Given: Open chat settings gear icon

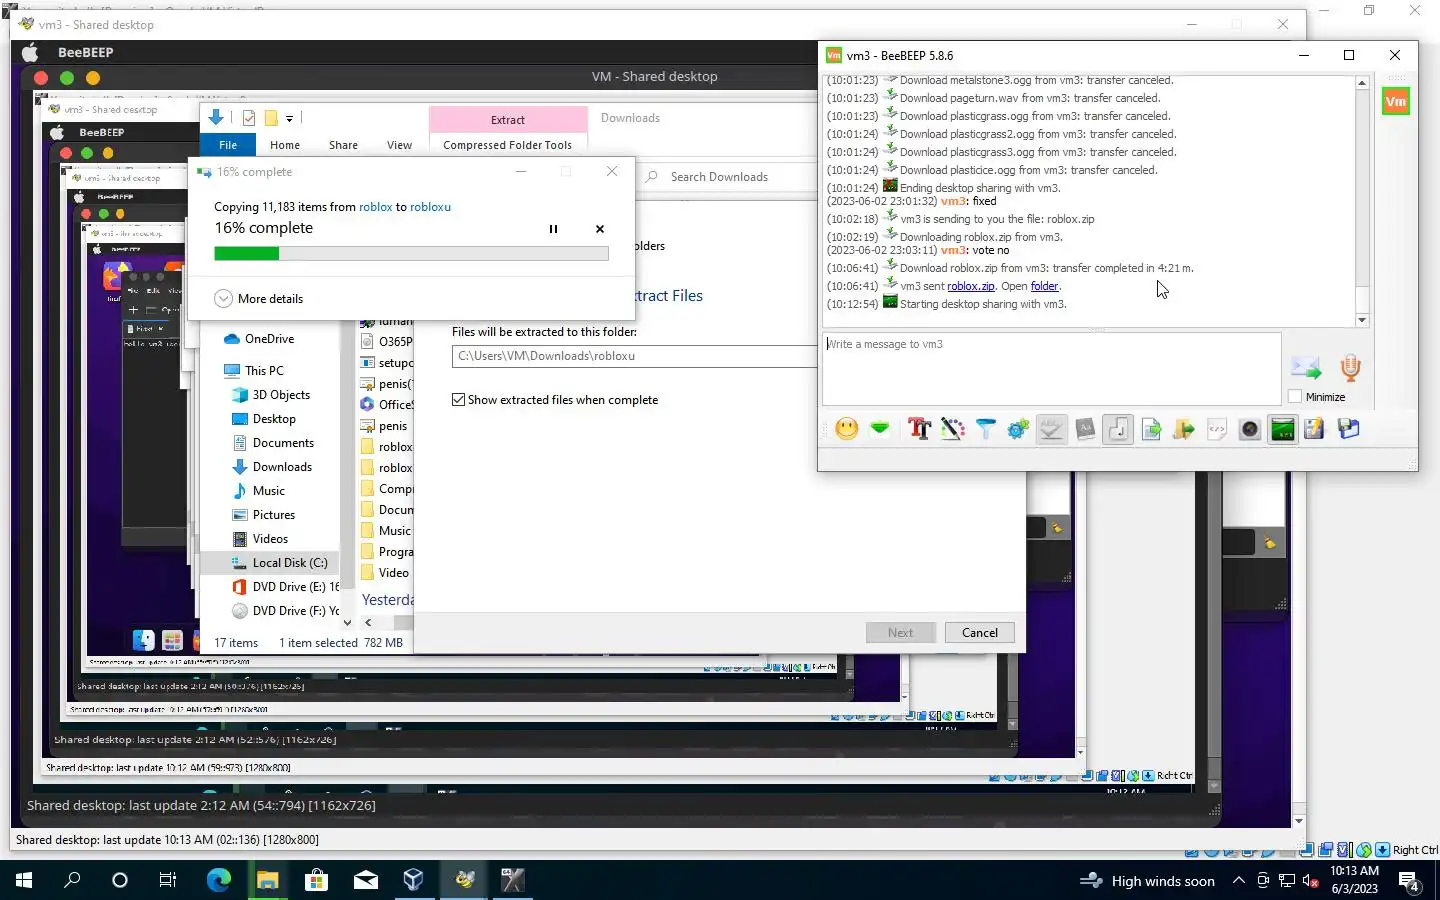Looking at the screenshot, I should 1018,429.
